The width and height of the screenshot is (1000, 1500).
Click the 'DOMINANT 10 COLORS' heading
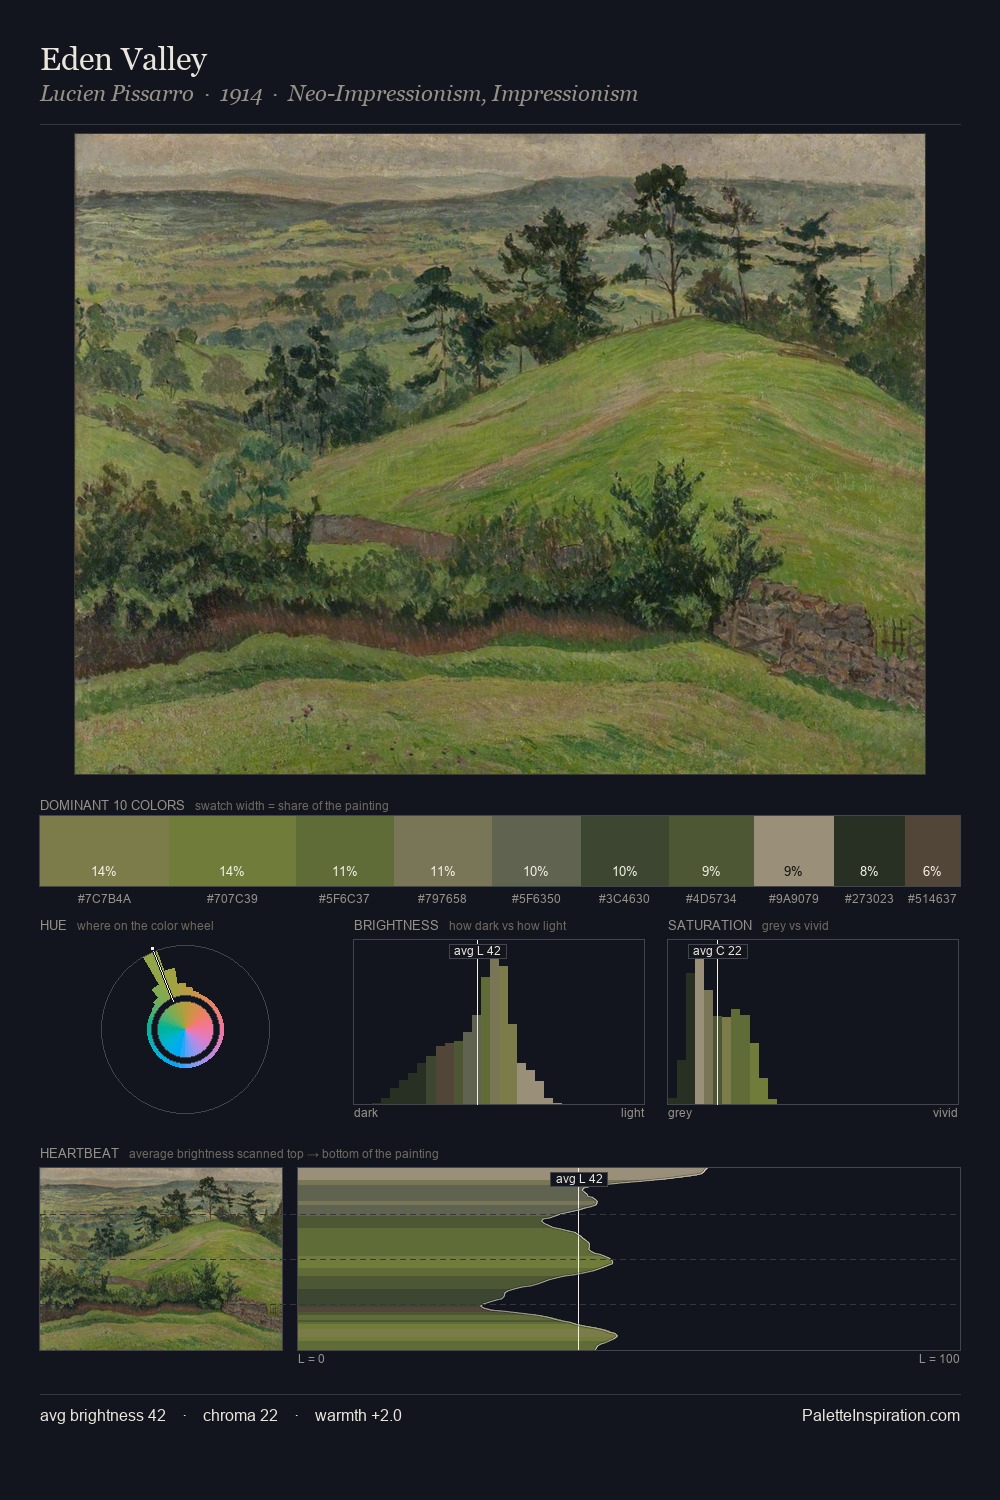(112, 805)
